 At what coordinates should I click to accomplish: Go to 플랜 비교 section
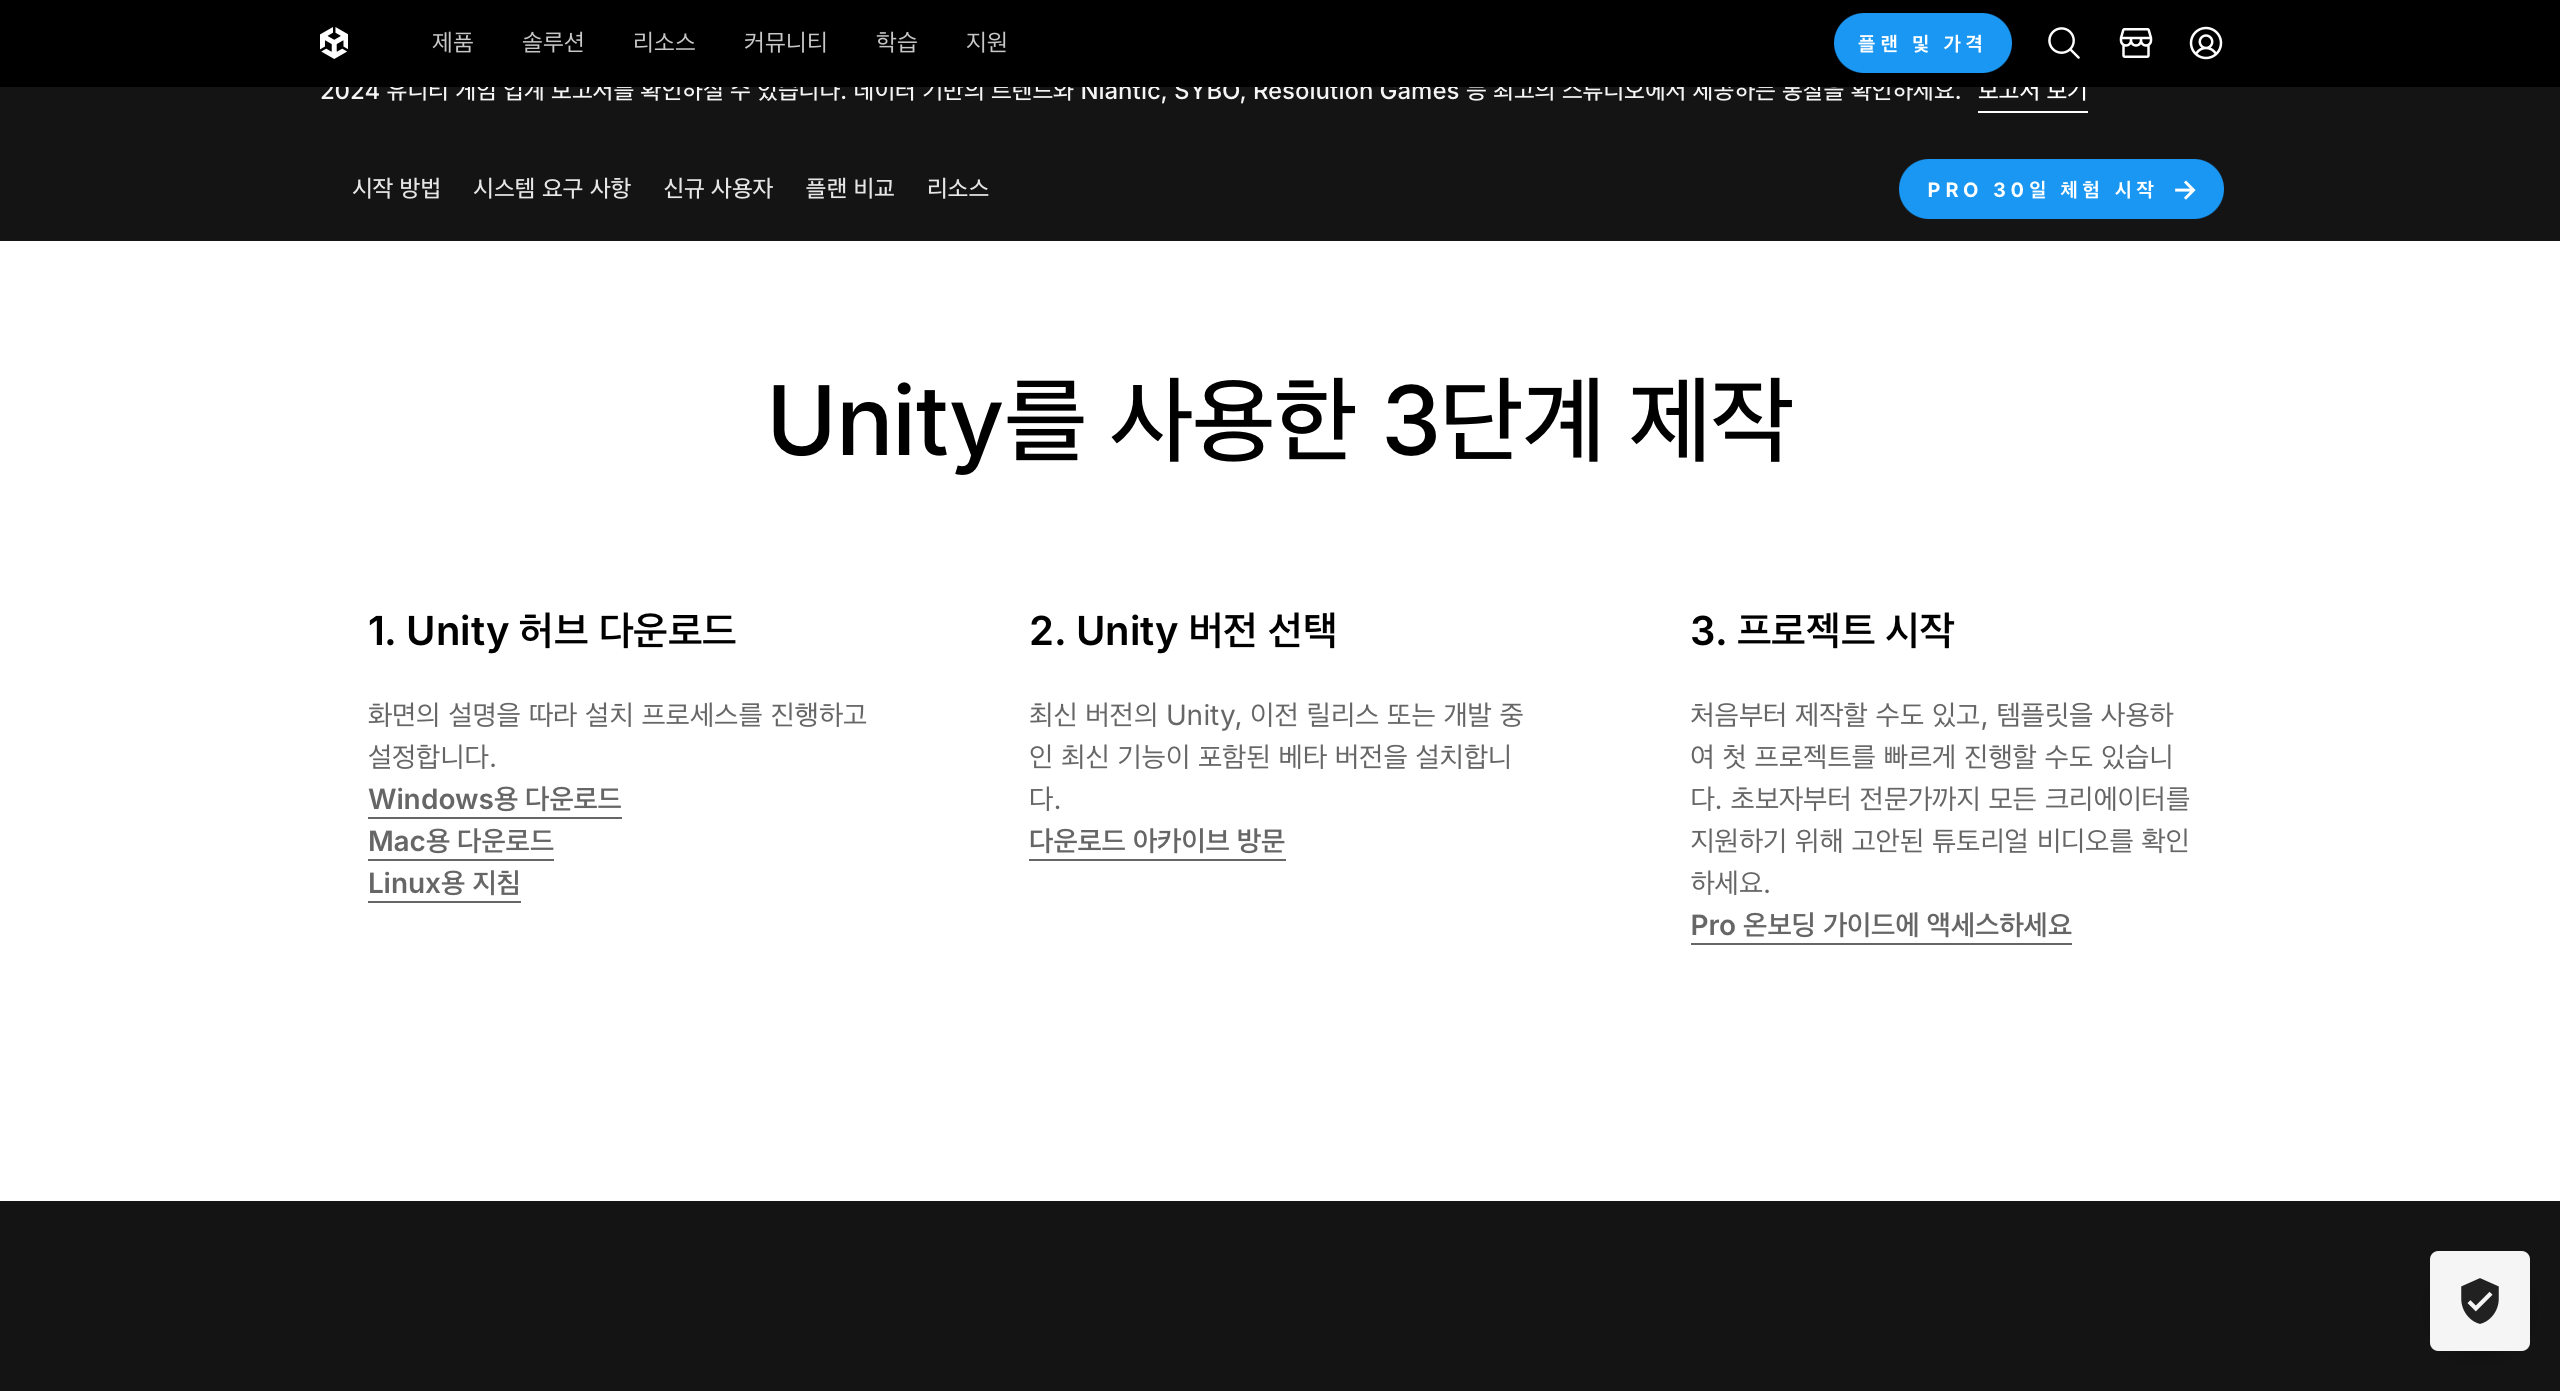click(x=850, y=188)
